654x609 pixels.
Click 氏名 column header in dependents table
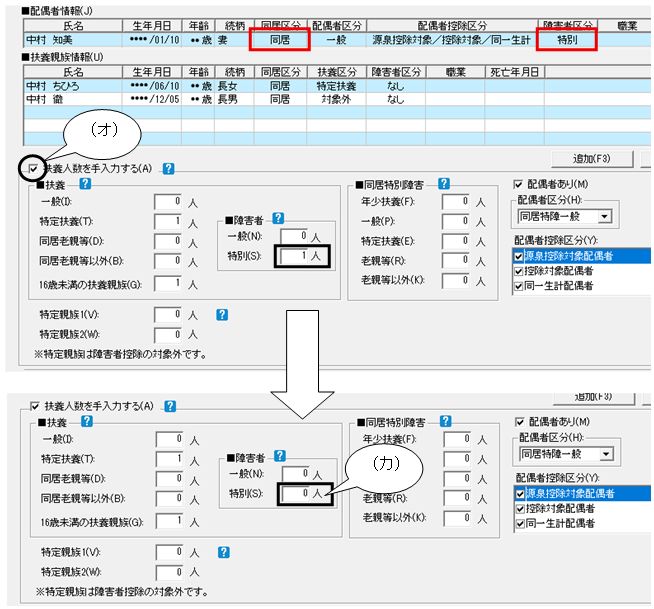pyautogui.click(x=73, y=72)
